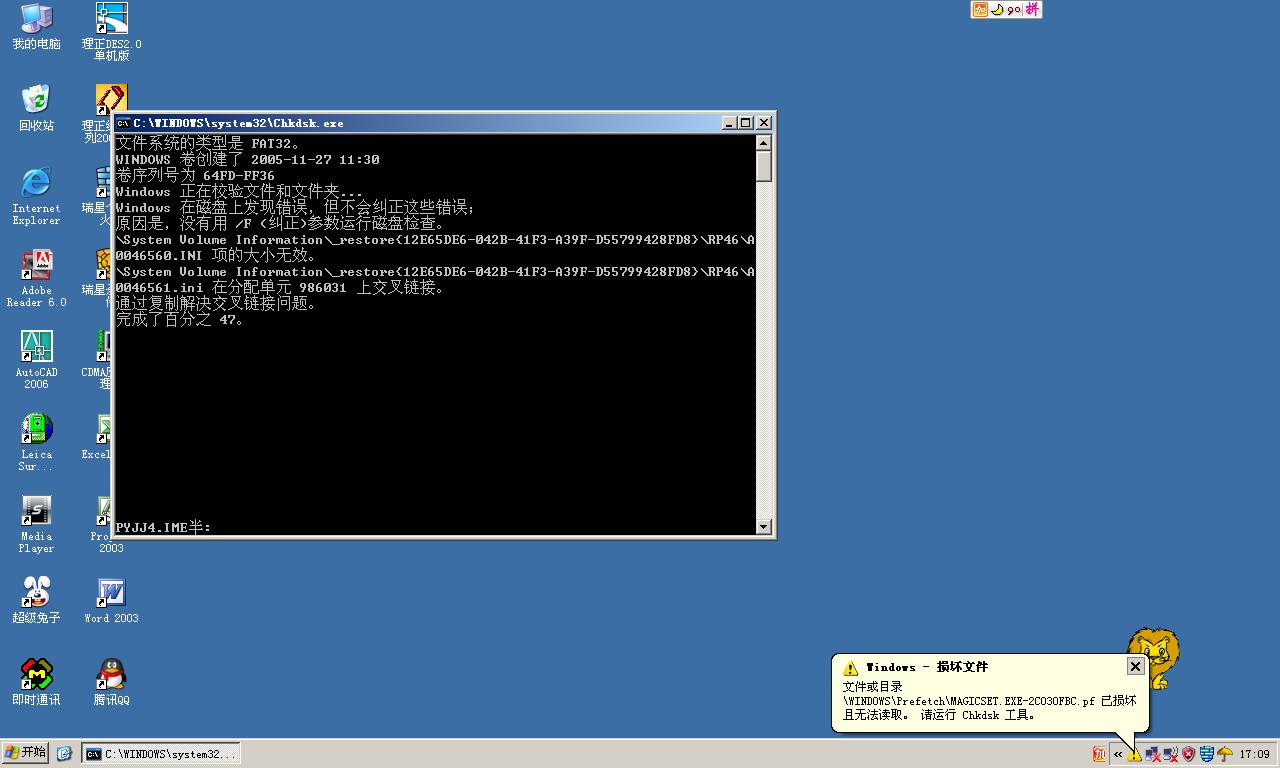Click the 17:09 taskbar clock

pyautogui.click(x=1254, y=754)
